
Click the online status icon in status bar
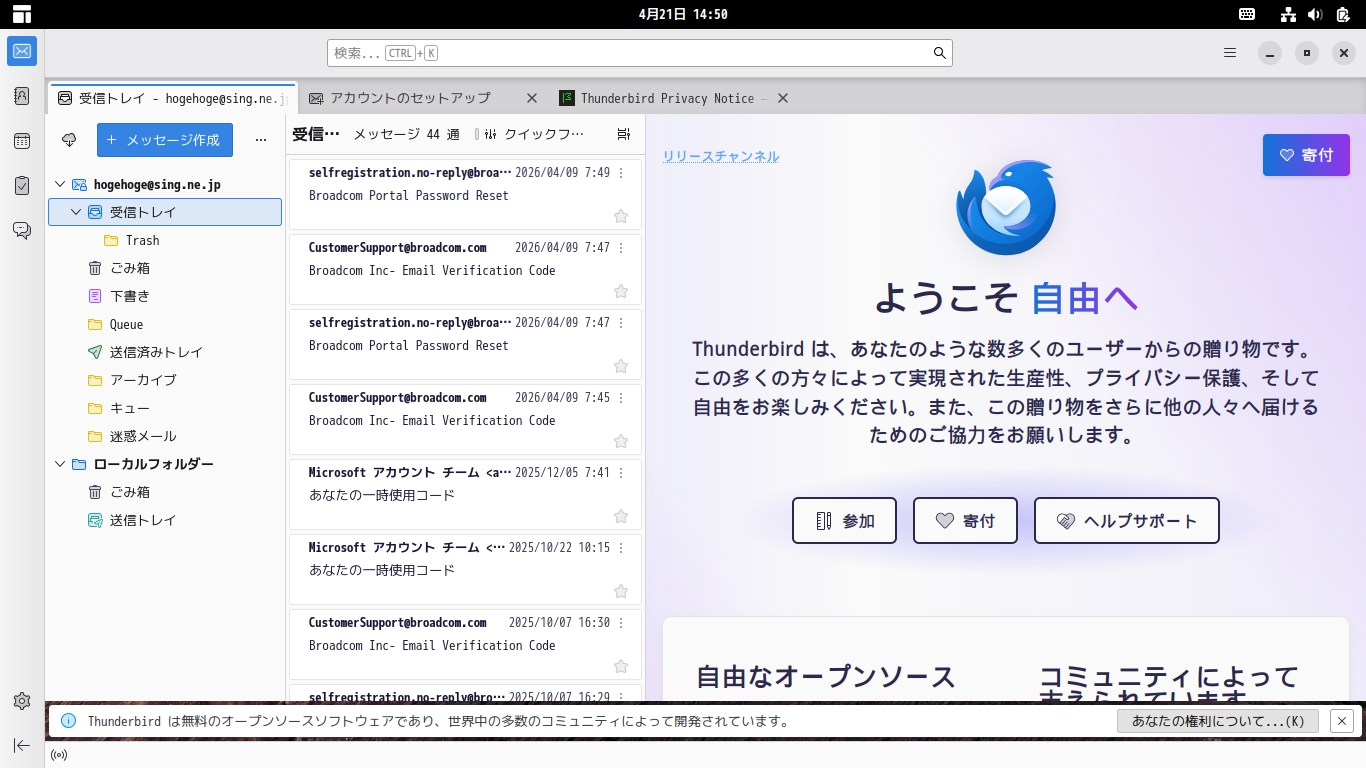coord(59,755)
